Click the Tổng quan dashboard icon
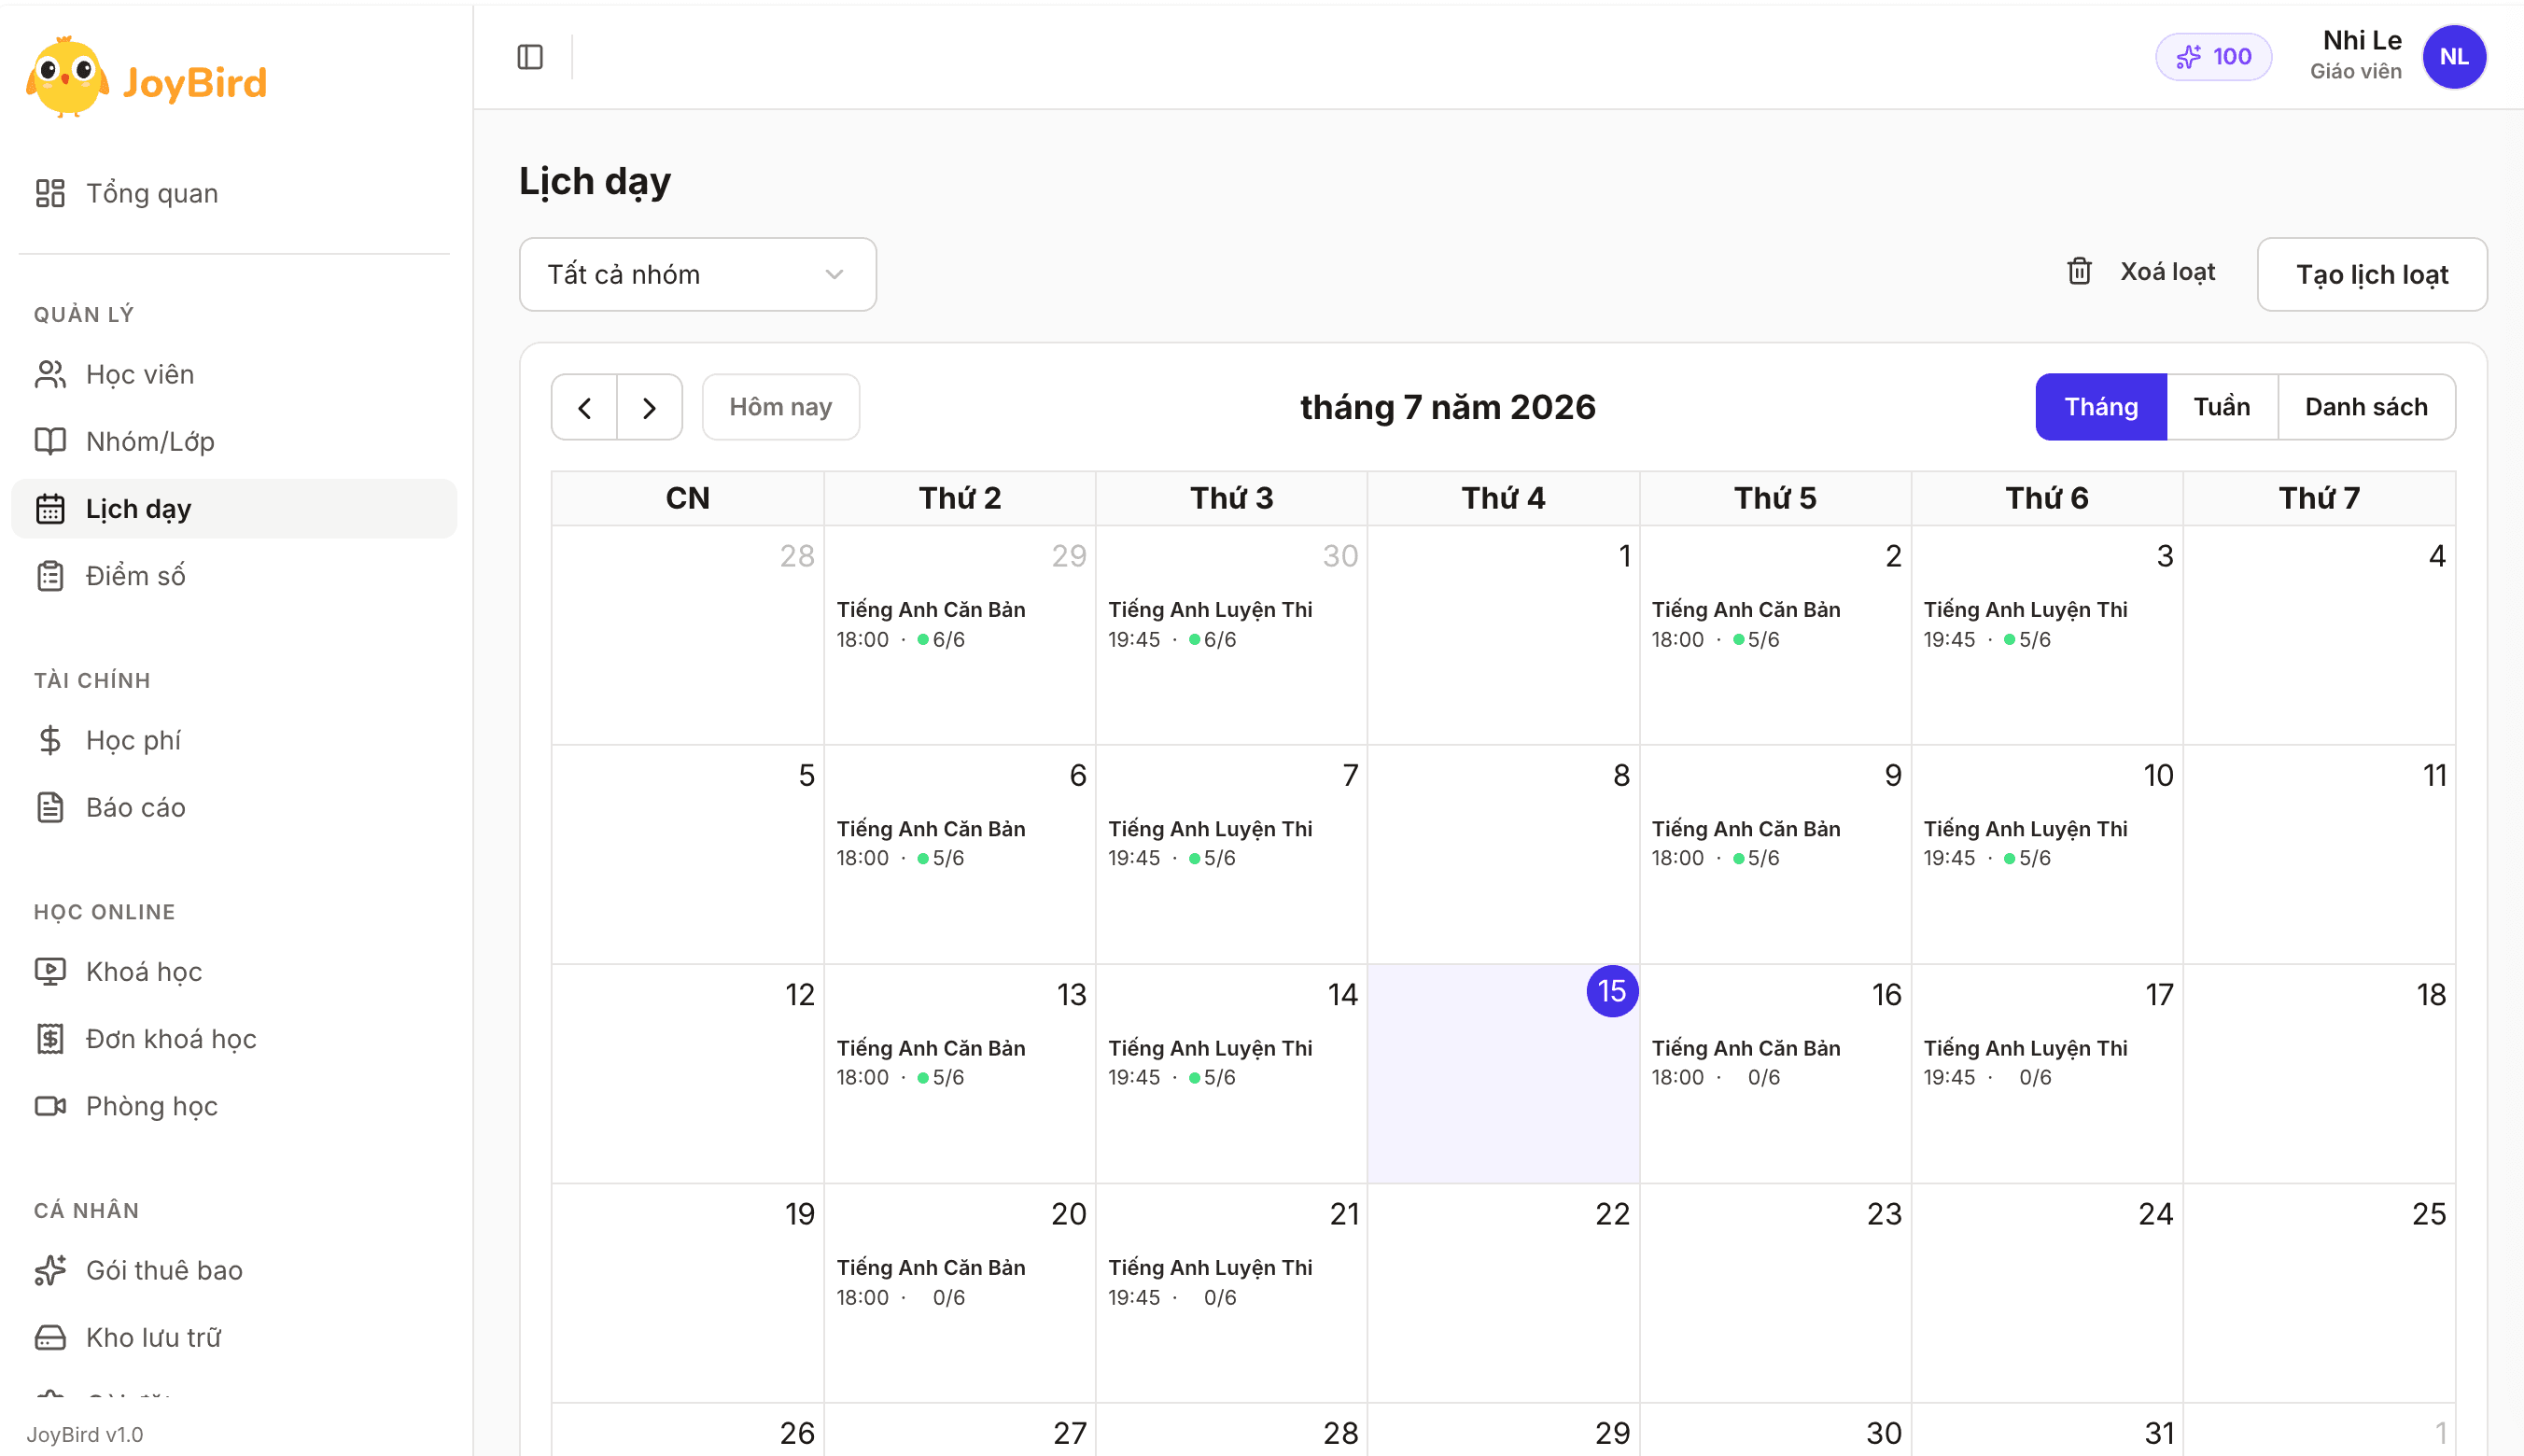 click(50, 193)
